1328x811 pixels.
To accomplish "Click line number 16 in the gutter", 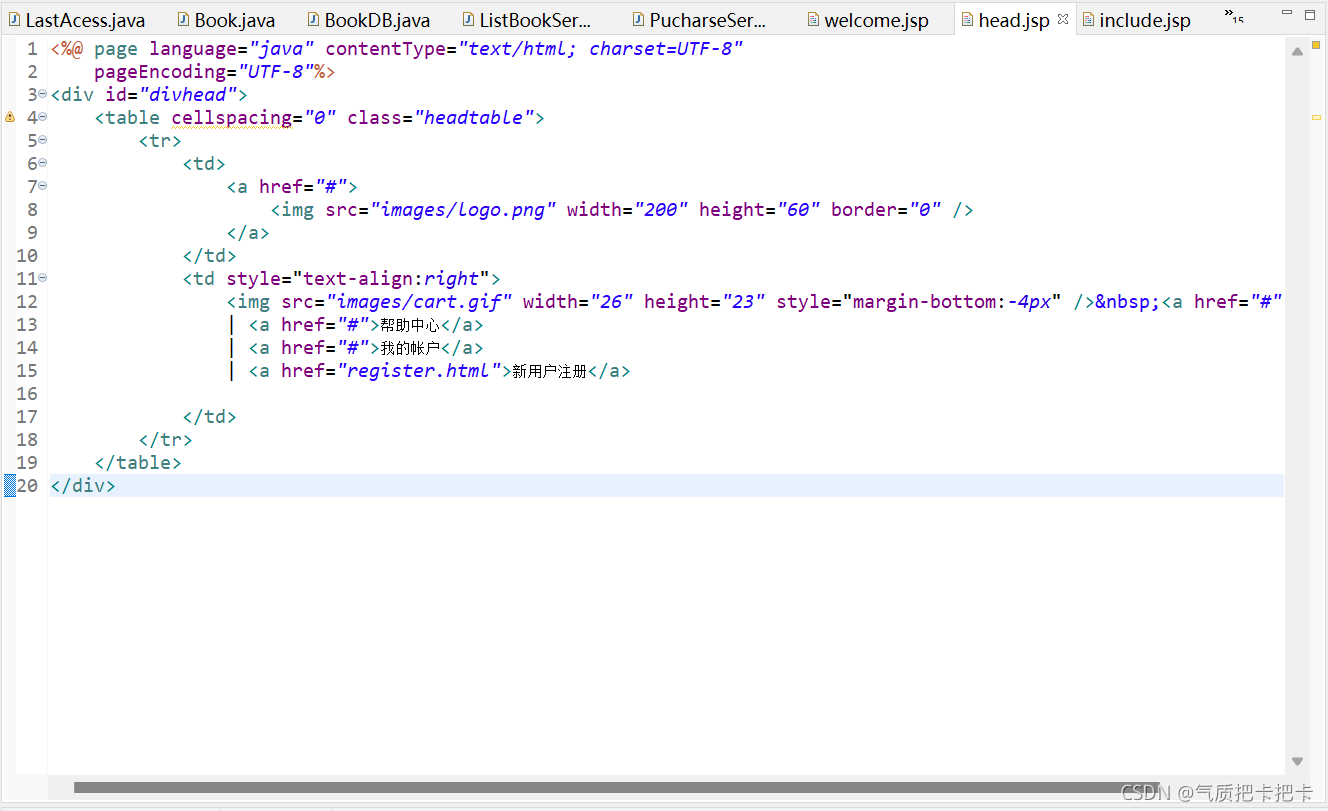I will click(x=27, y=394).
